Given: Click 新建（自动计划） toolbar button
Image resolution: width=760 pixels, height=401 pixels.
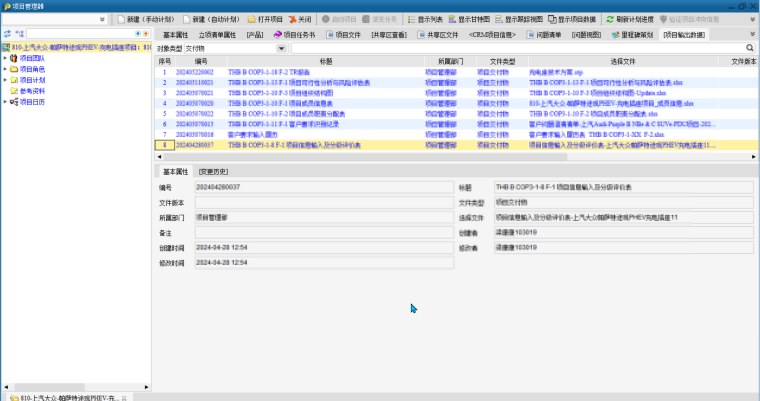Looking at the screenshot, I should coord(211,19).
